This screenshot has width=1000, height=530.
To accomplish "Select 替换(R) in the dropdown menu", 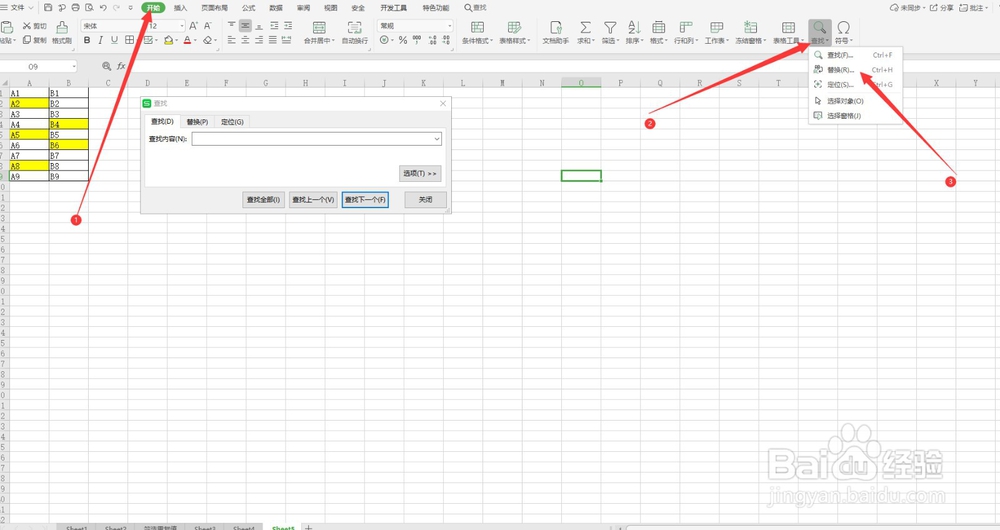I will click(x=855, y=70).
